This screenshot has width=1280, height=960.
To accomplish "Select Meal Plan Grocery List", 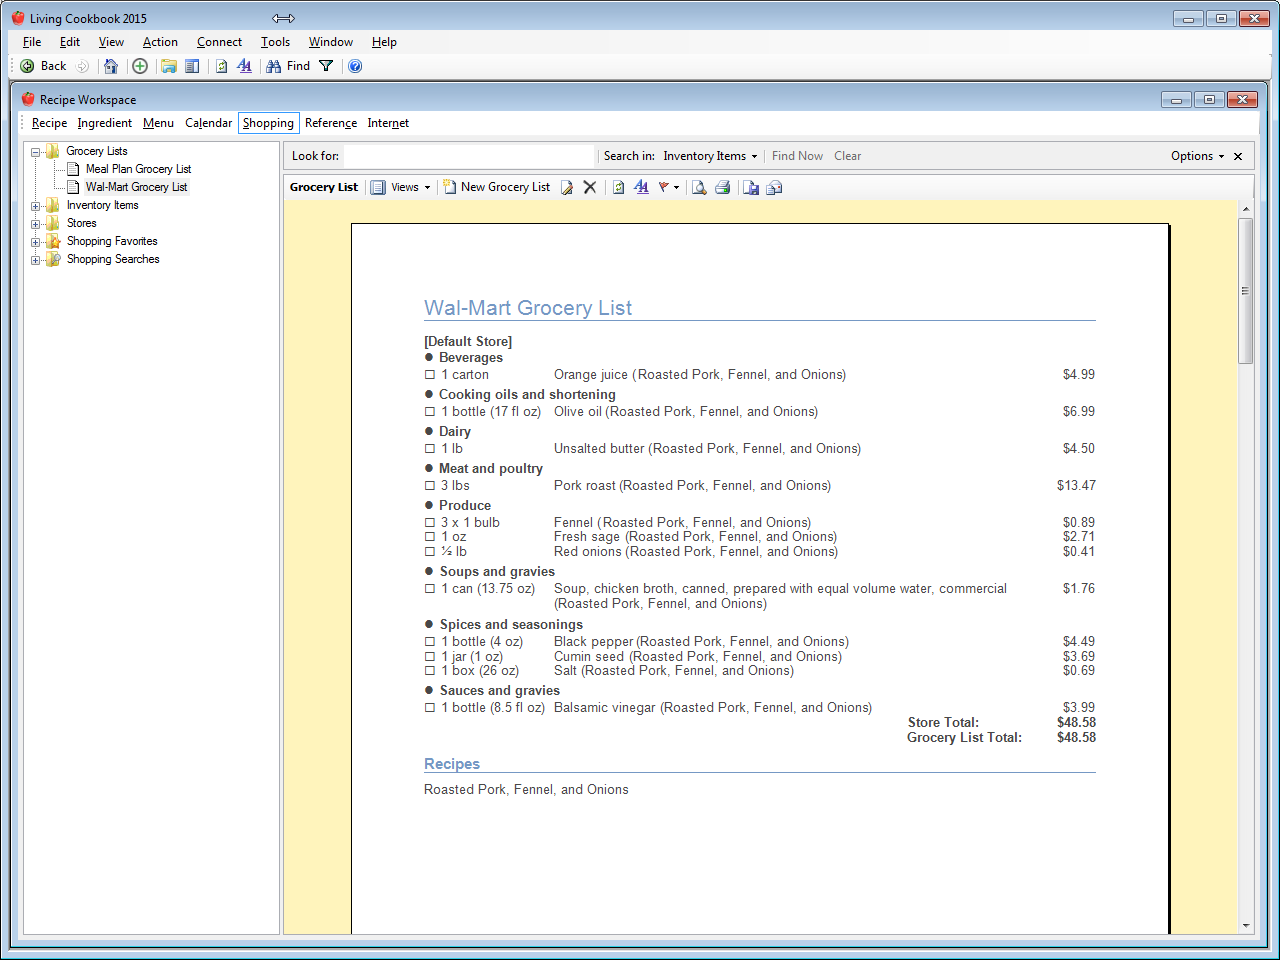I will click(x=138, y=169).
